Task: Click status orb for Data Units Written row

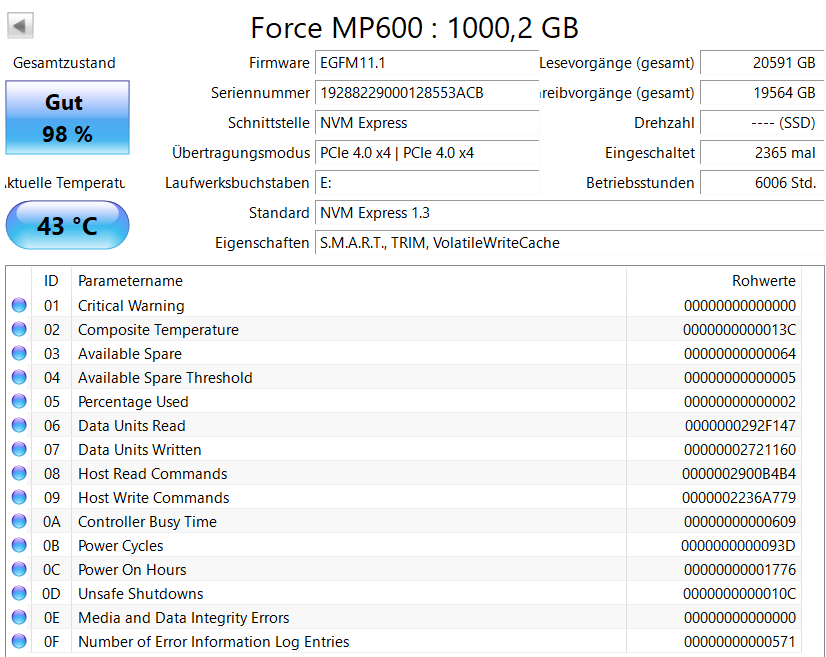Action: click(19, 449)
